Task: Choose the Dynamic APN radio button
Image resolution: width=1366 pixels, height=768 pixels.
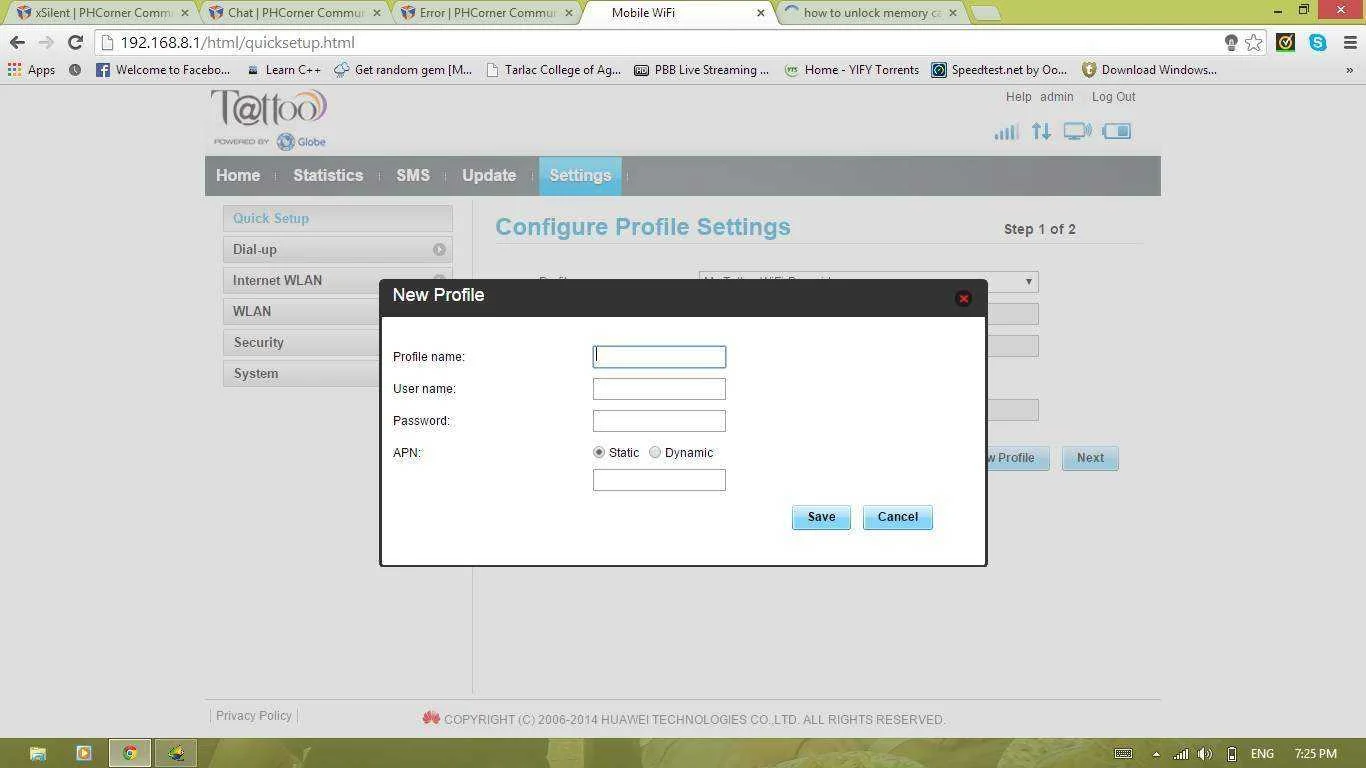Action: tap(655, 452)
